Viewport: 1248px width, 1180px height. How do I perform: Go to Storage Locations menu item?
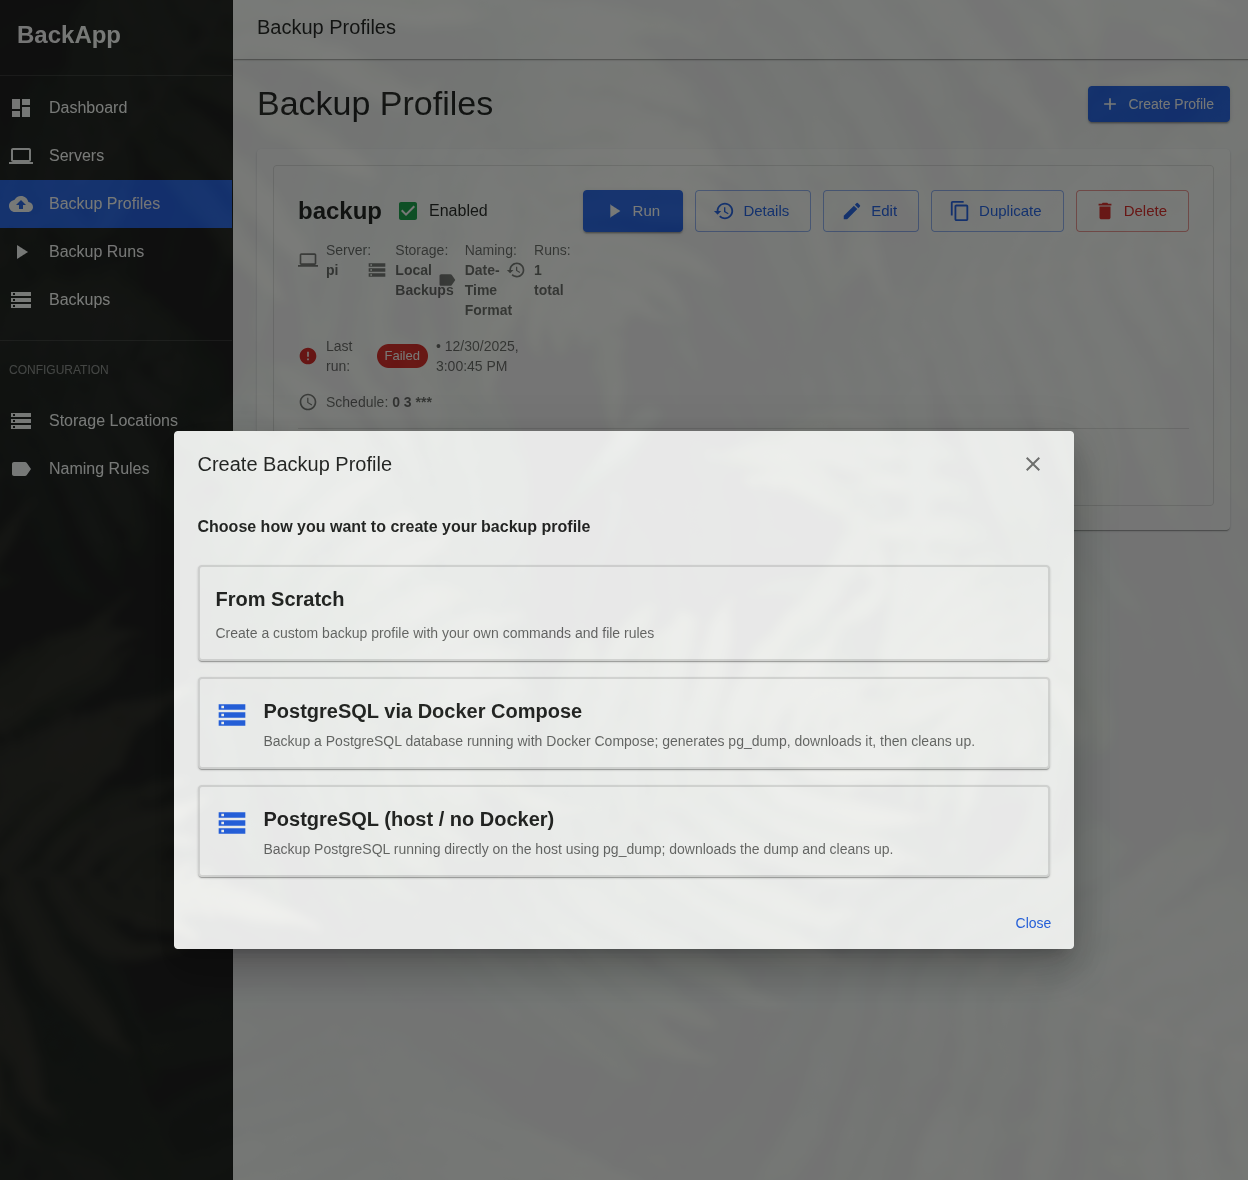(x=116, y=421)
